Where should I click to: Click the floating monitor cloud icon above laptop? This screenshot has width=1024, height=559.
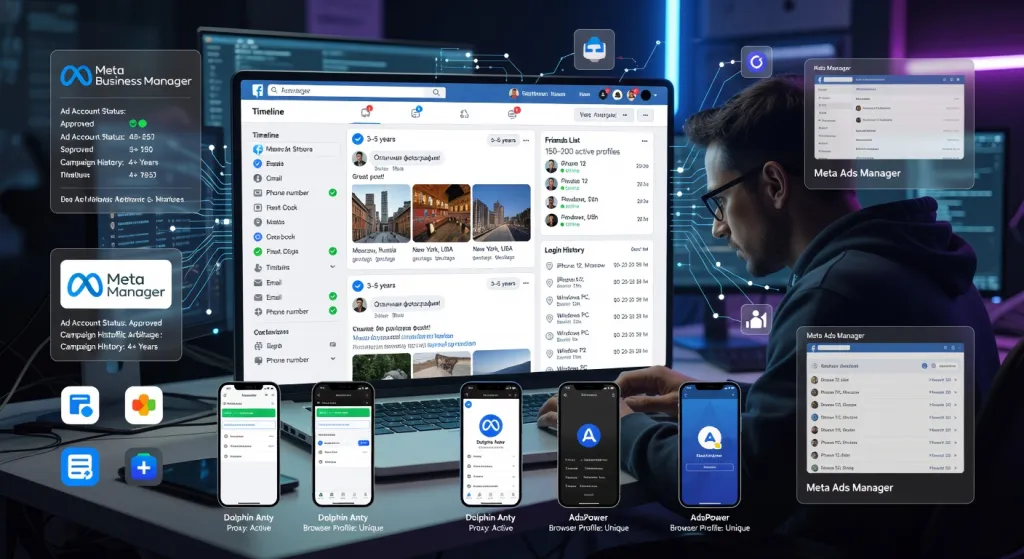[x=594, y=49]
